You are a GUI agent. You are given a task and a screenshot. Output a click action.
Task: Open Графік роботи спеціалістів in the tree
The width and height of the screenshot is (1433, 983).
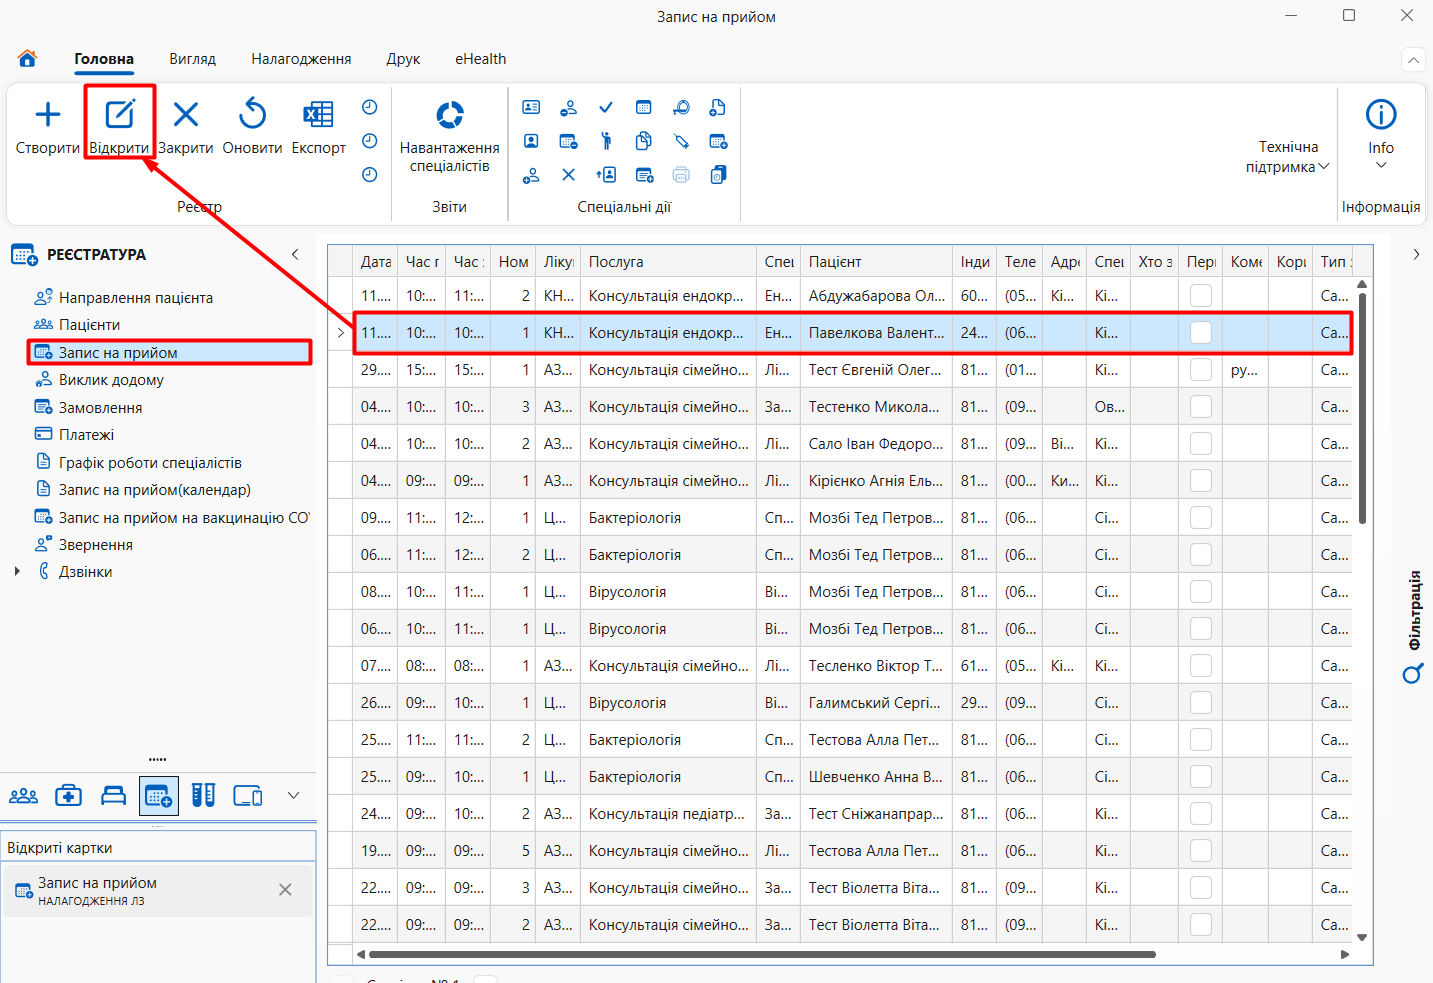pos(150,463)
